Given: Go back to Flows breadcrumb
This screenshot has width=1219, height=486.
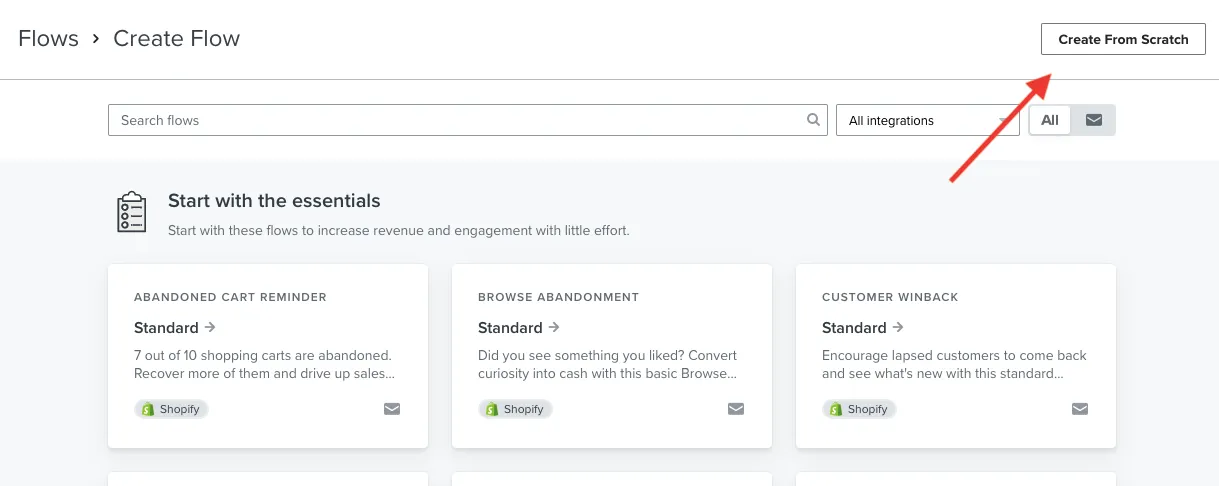Looking at the screenshot, I should click(48, 39).
